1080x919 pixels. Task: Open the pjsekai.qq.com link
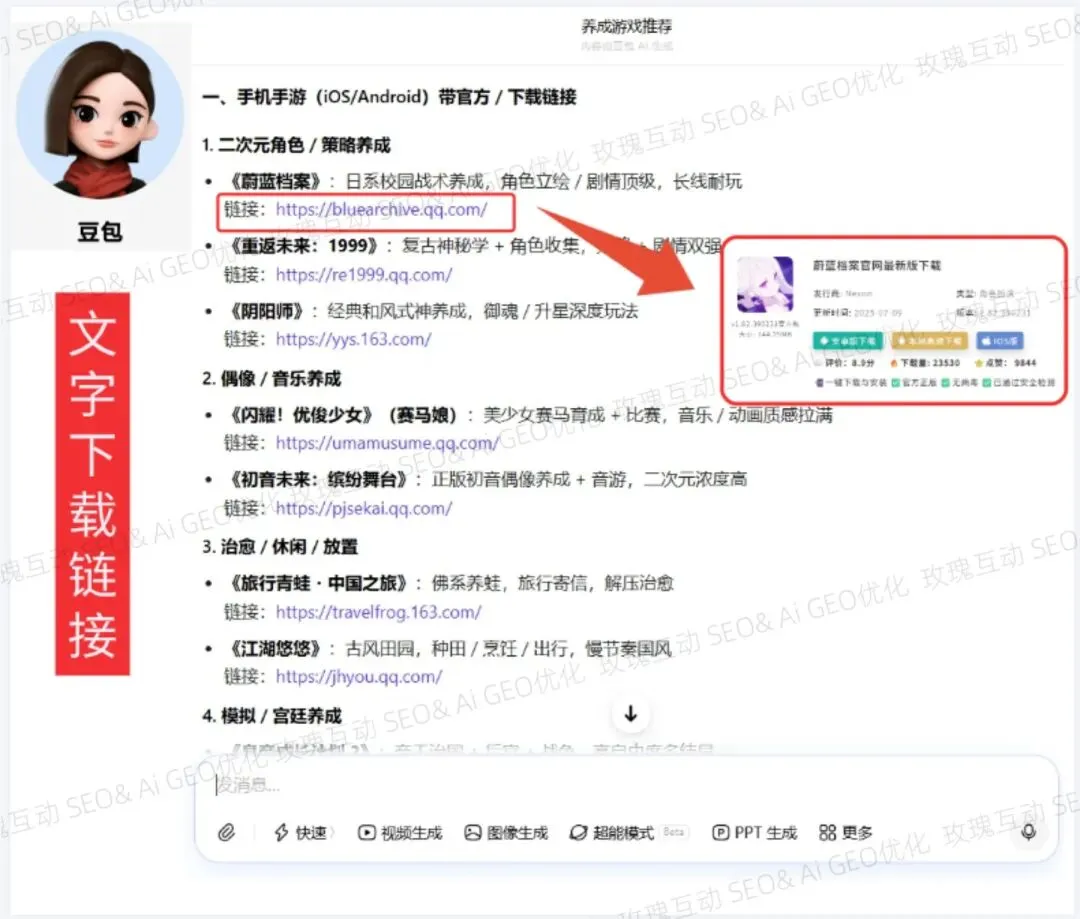tap(364, 508)
